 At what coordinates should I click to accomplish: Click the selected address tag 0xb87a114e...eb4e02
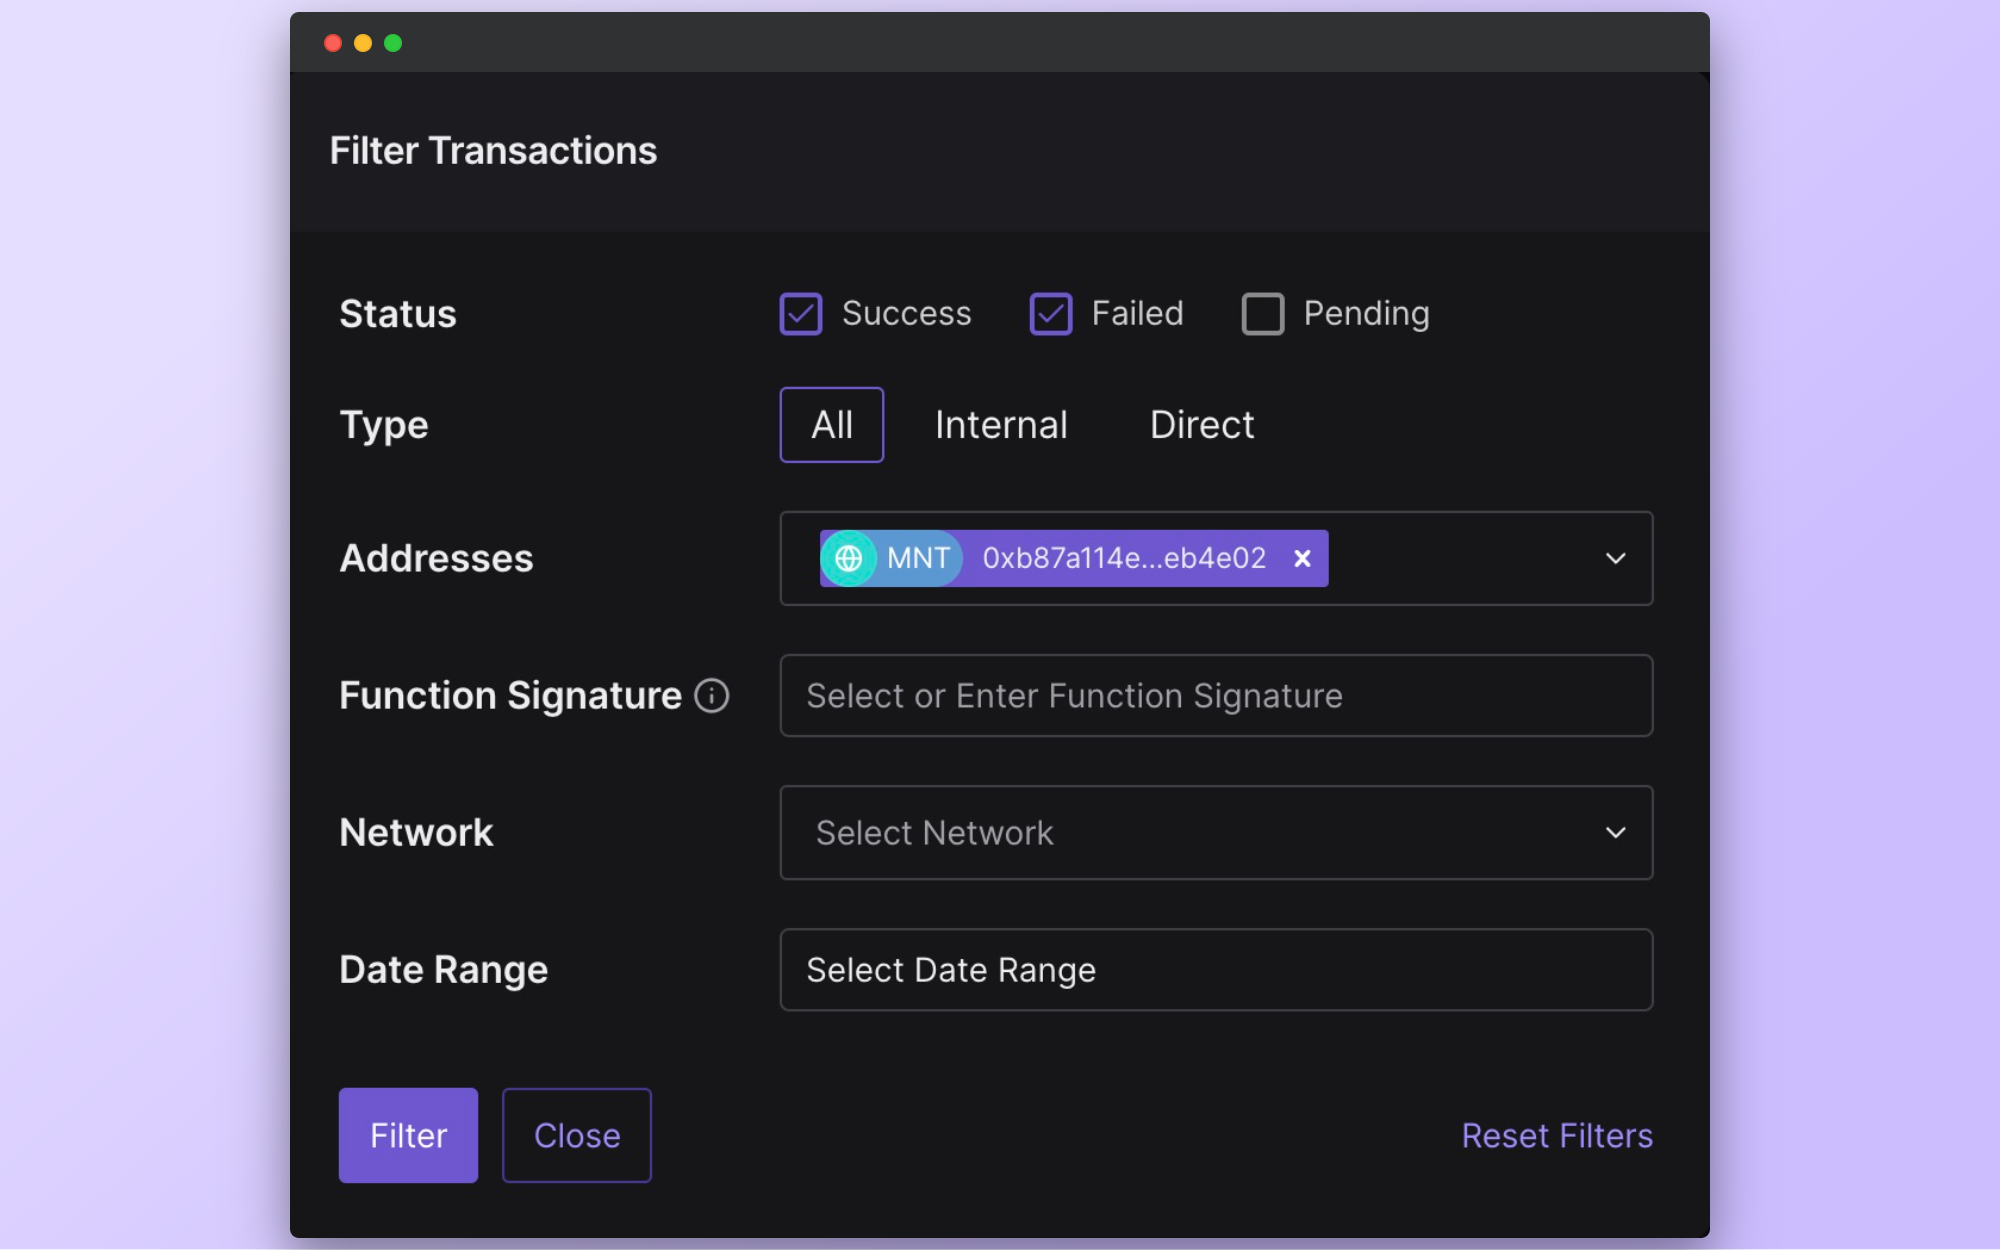1122,558
